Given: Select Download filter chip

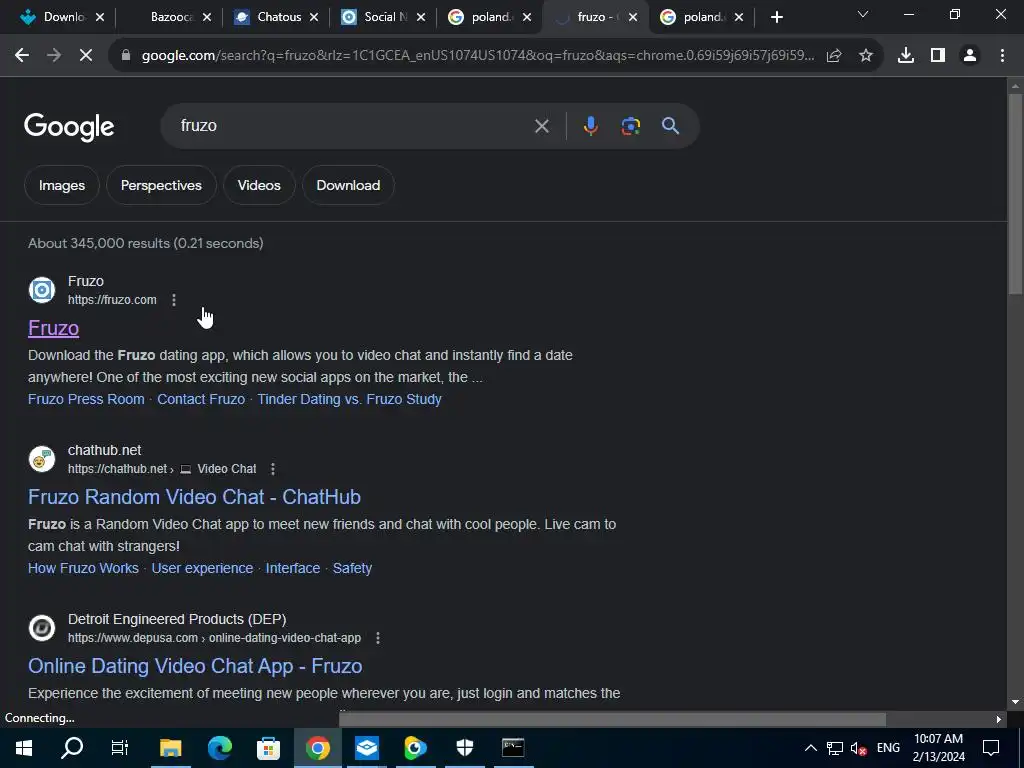Looking at the screenshot, I should [348, 185].
